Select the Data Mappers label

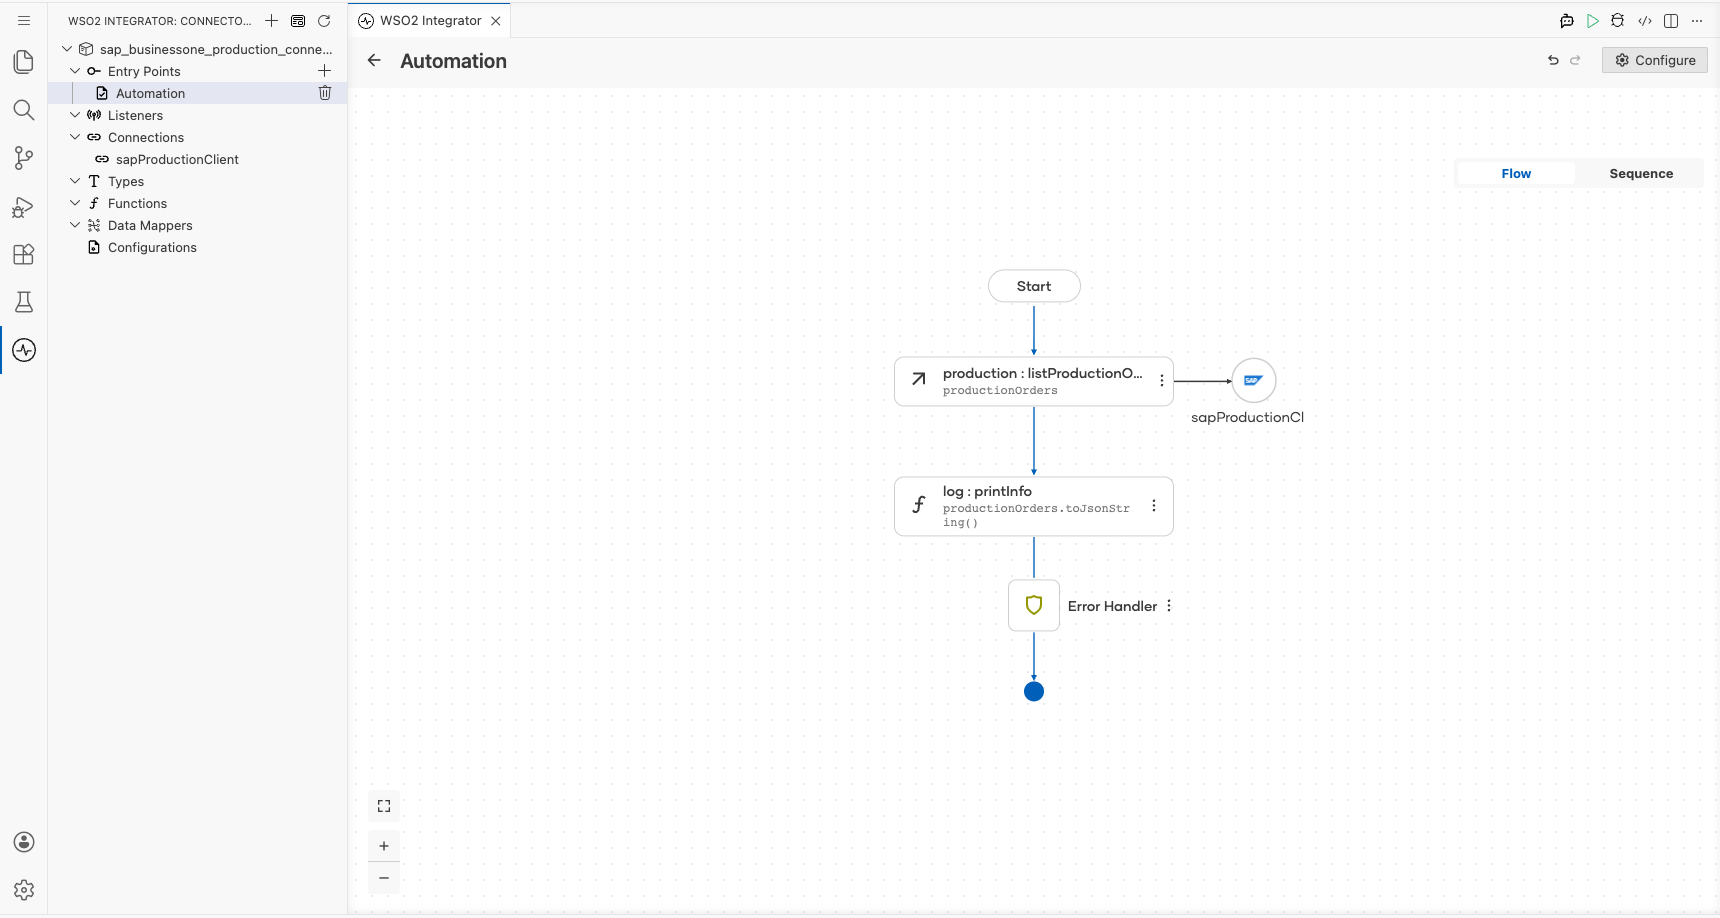click(x=150, y=225)
